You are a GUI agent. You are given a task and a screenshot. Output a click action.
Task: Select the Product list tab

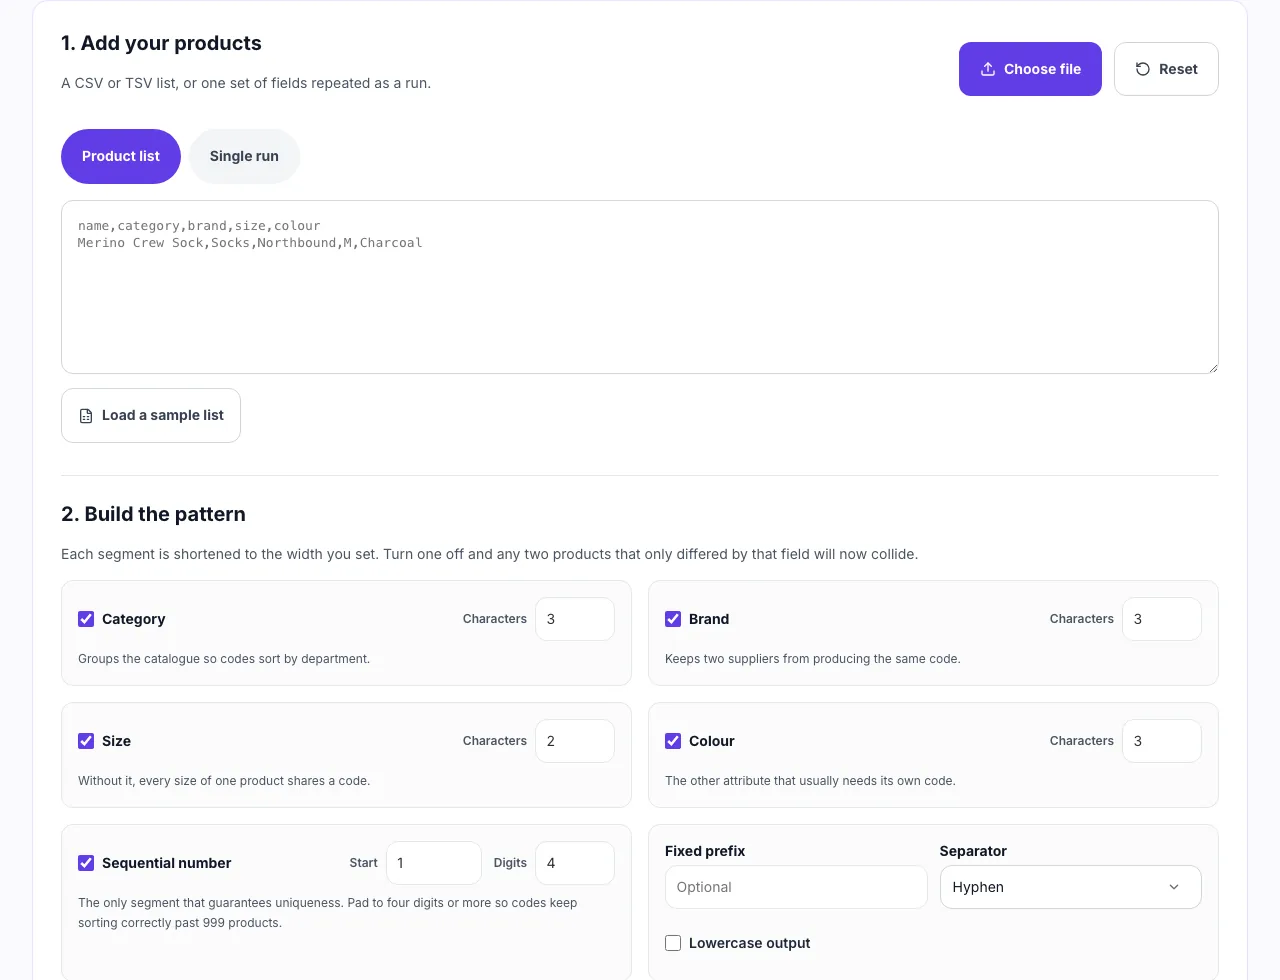point(121,156)
